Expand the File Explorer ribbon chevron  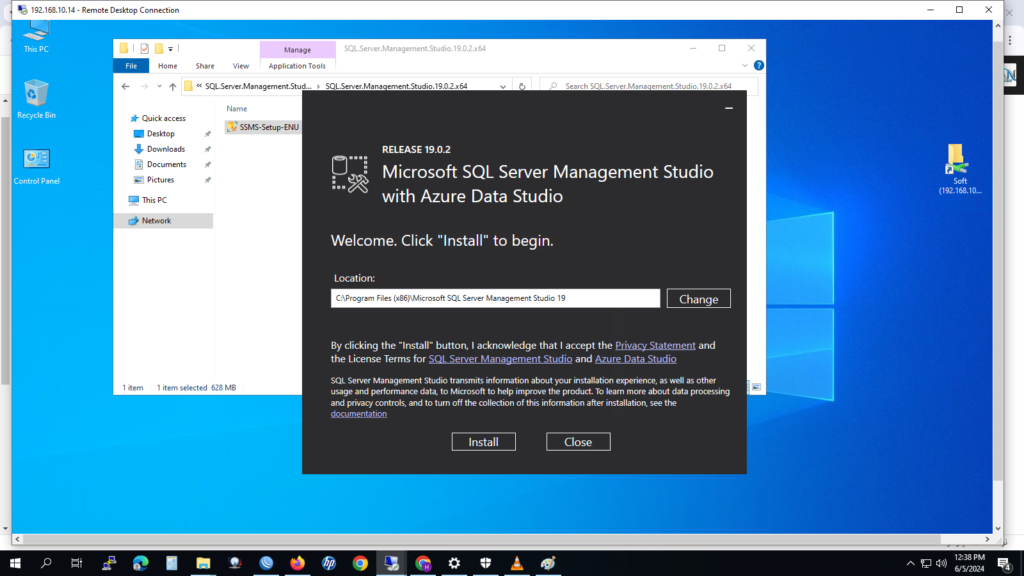744,66
